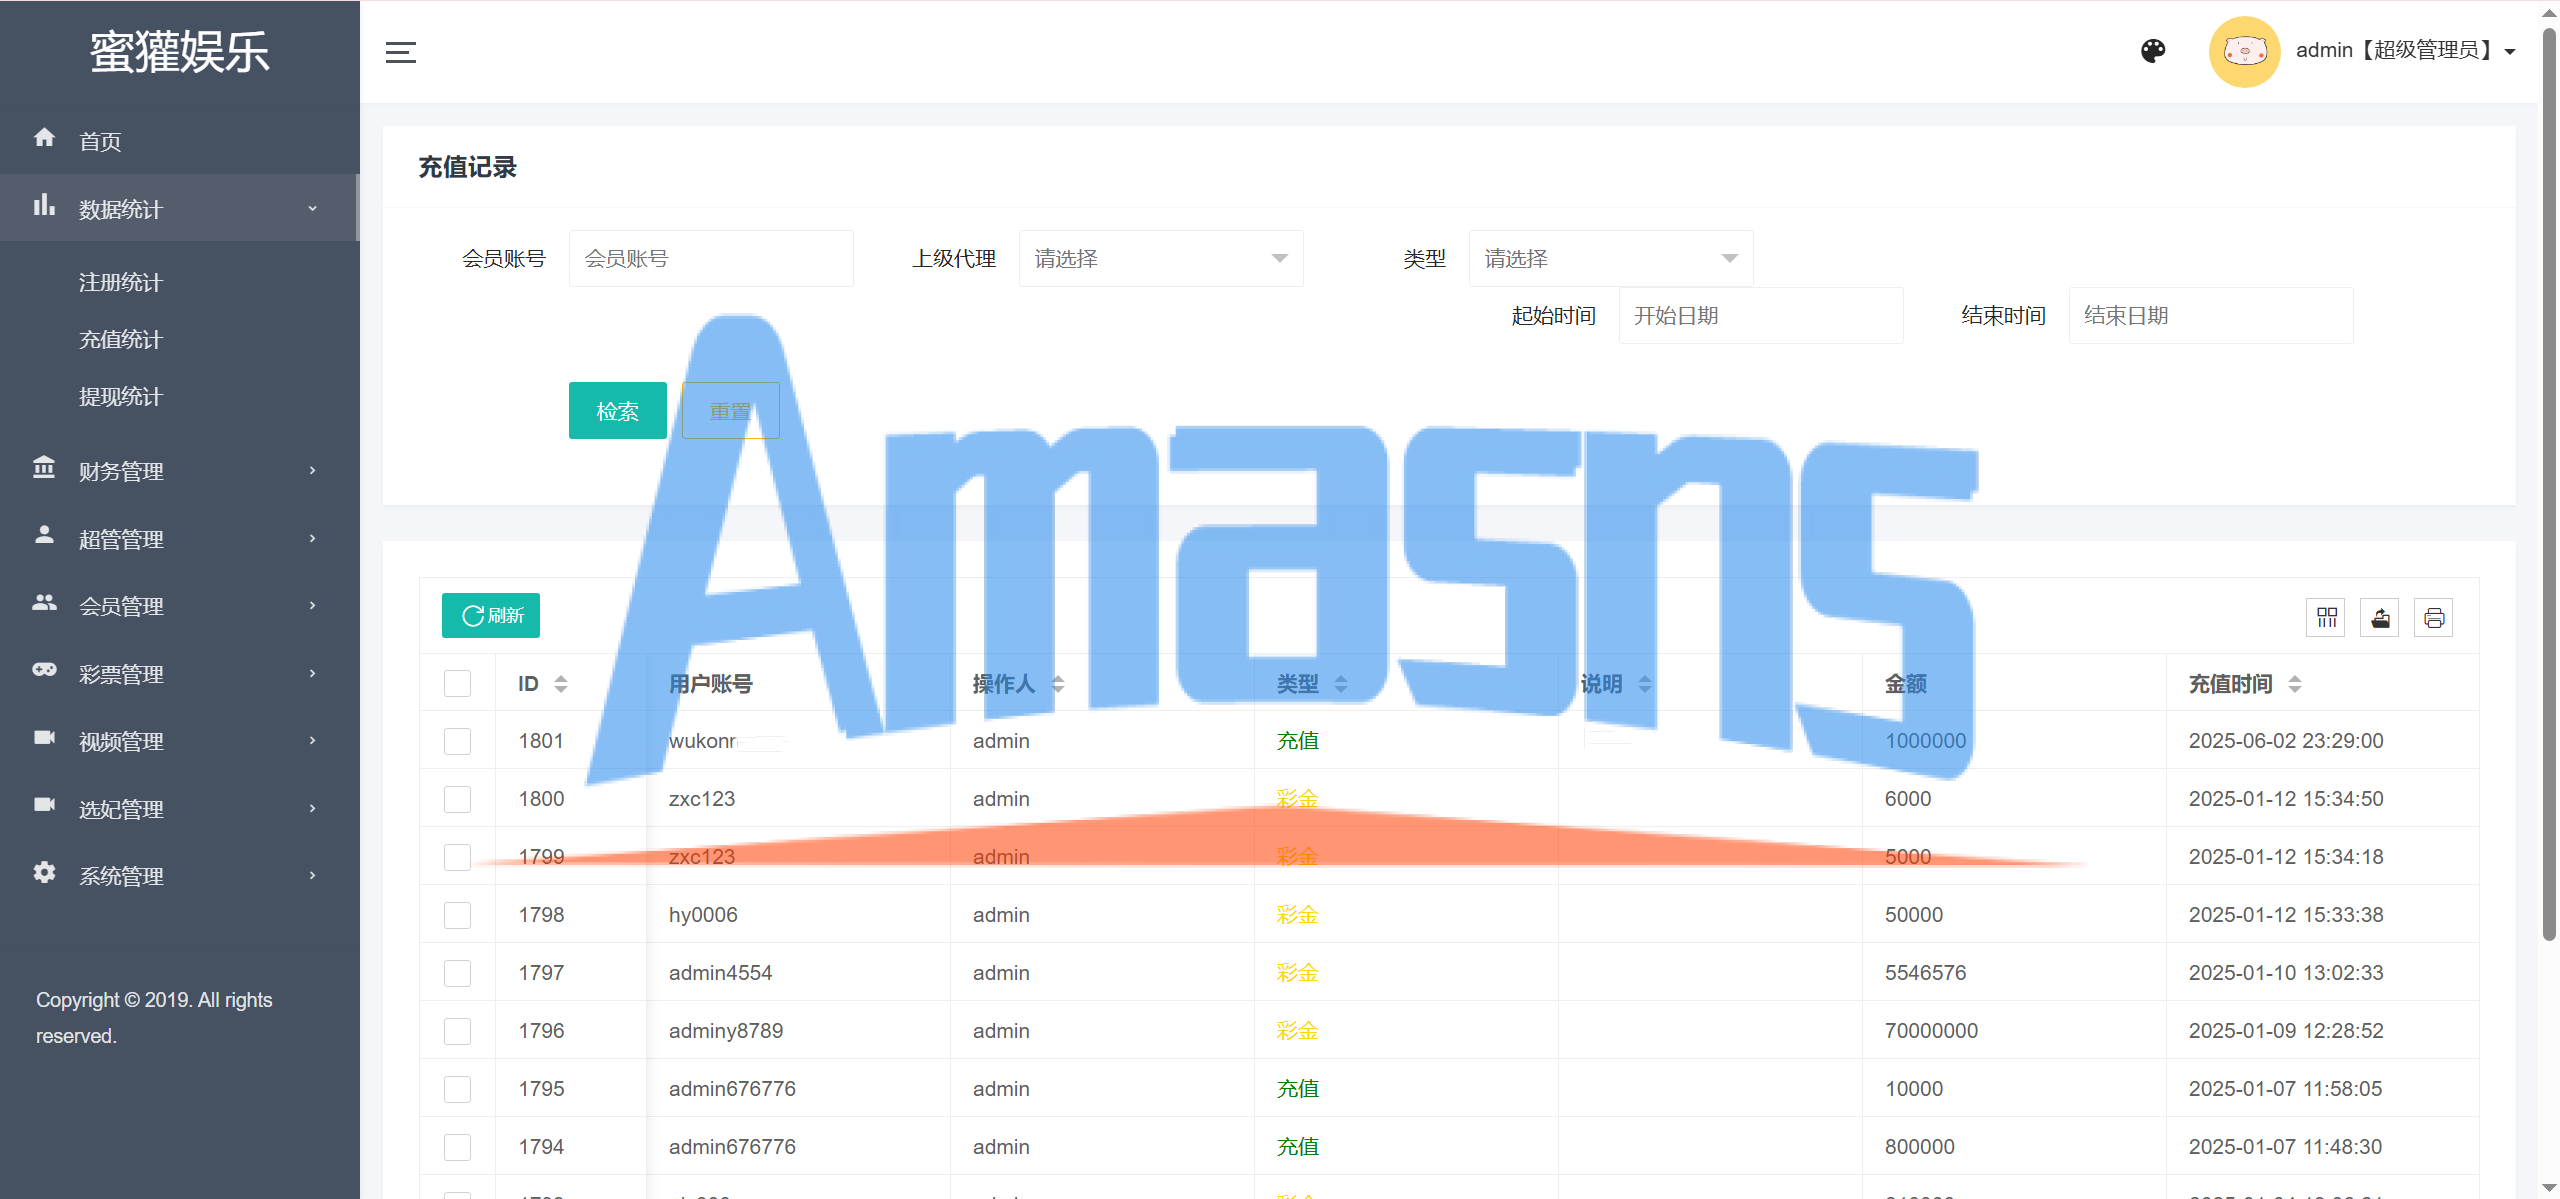
Task: Click the 检索 search button
Action: (618, 411)
